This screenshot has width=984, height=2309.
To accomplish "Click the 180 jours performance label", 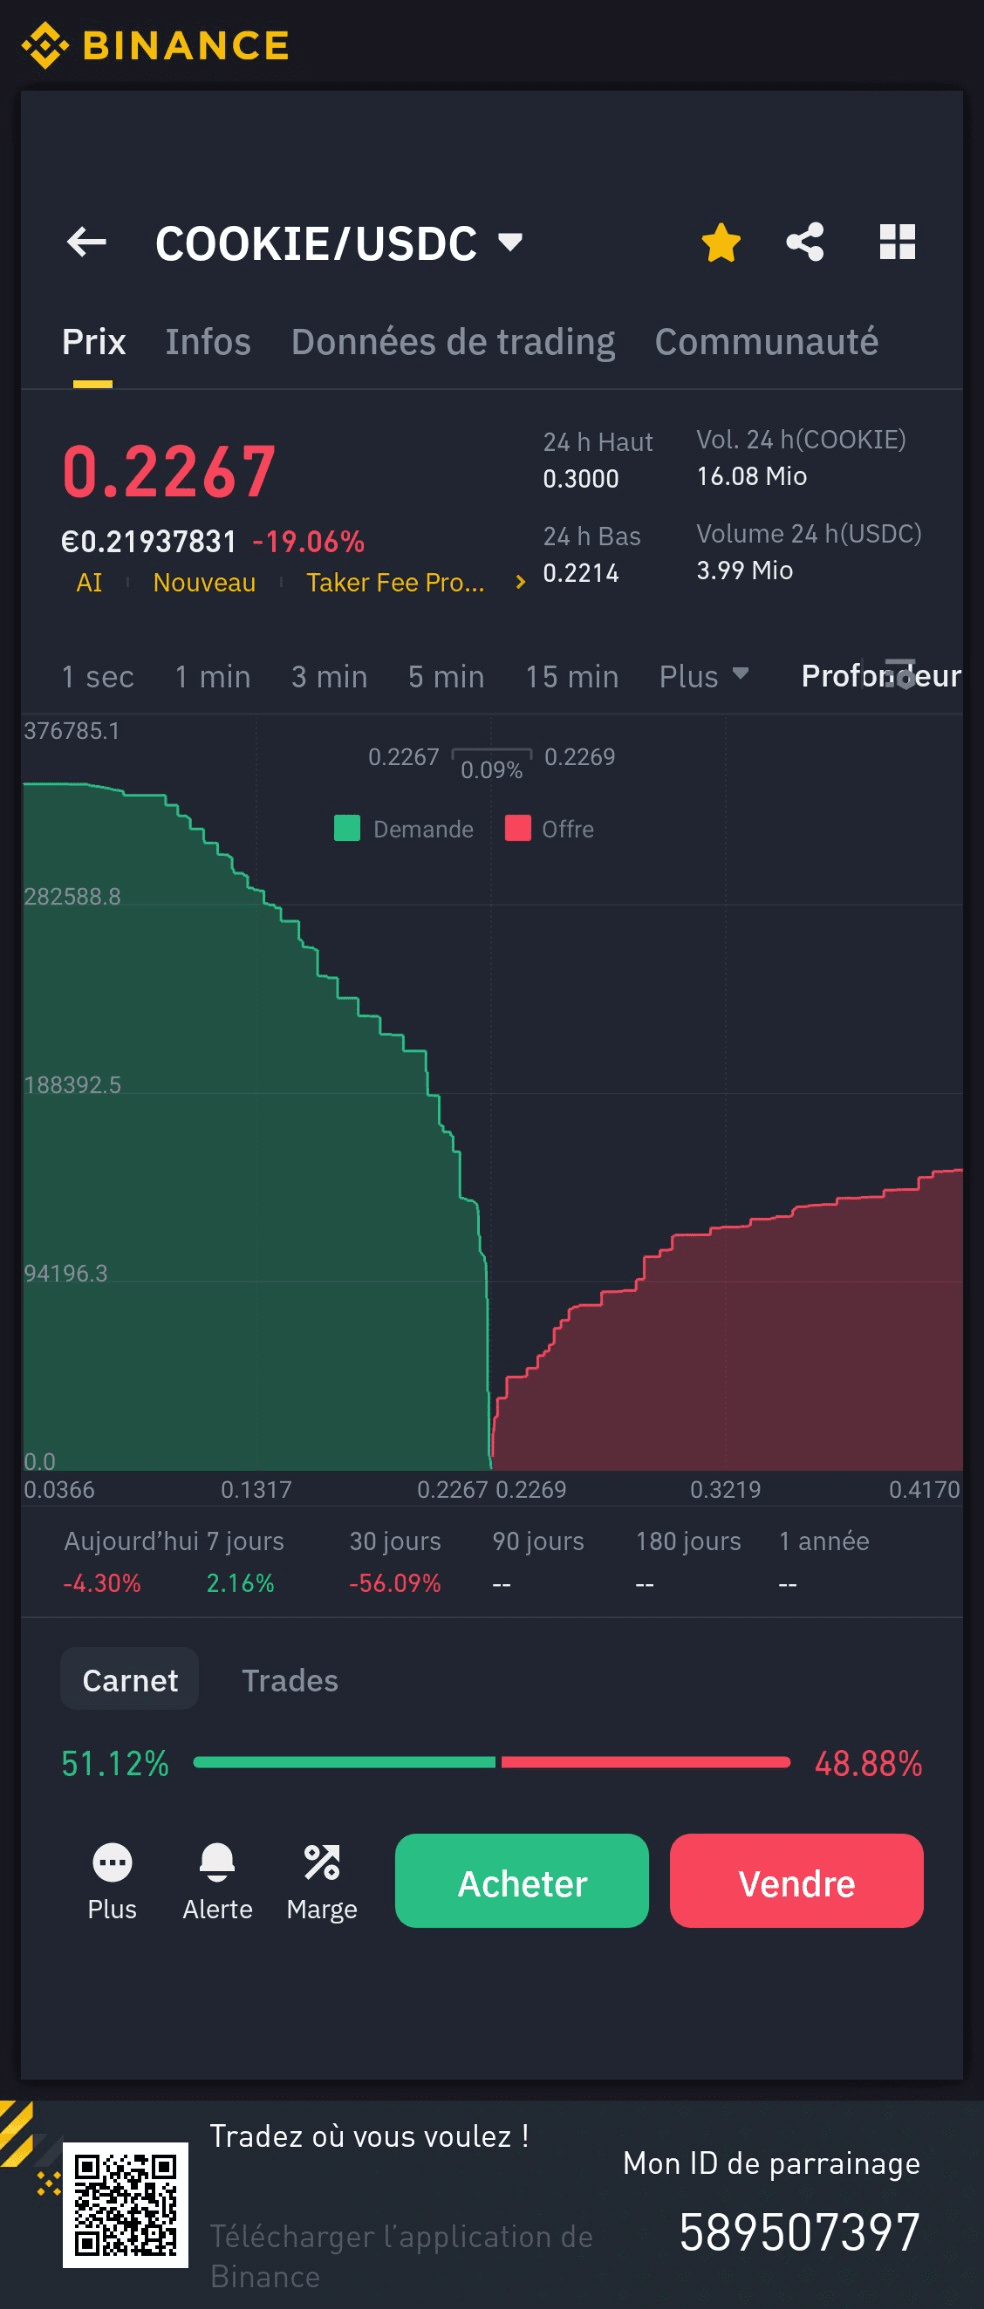I will (x=689, y=1542).
